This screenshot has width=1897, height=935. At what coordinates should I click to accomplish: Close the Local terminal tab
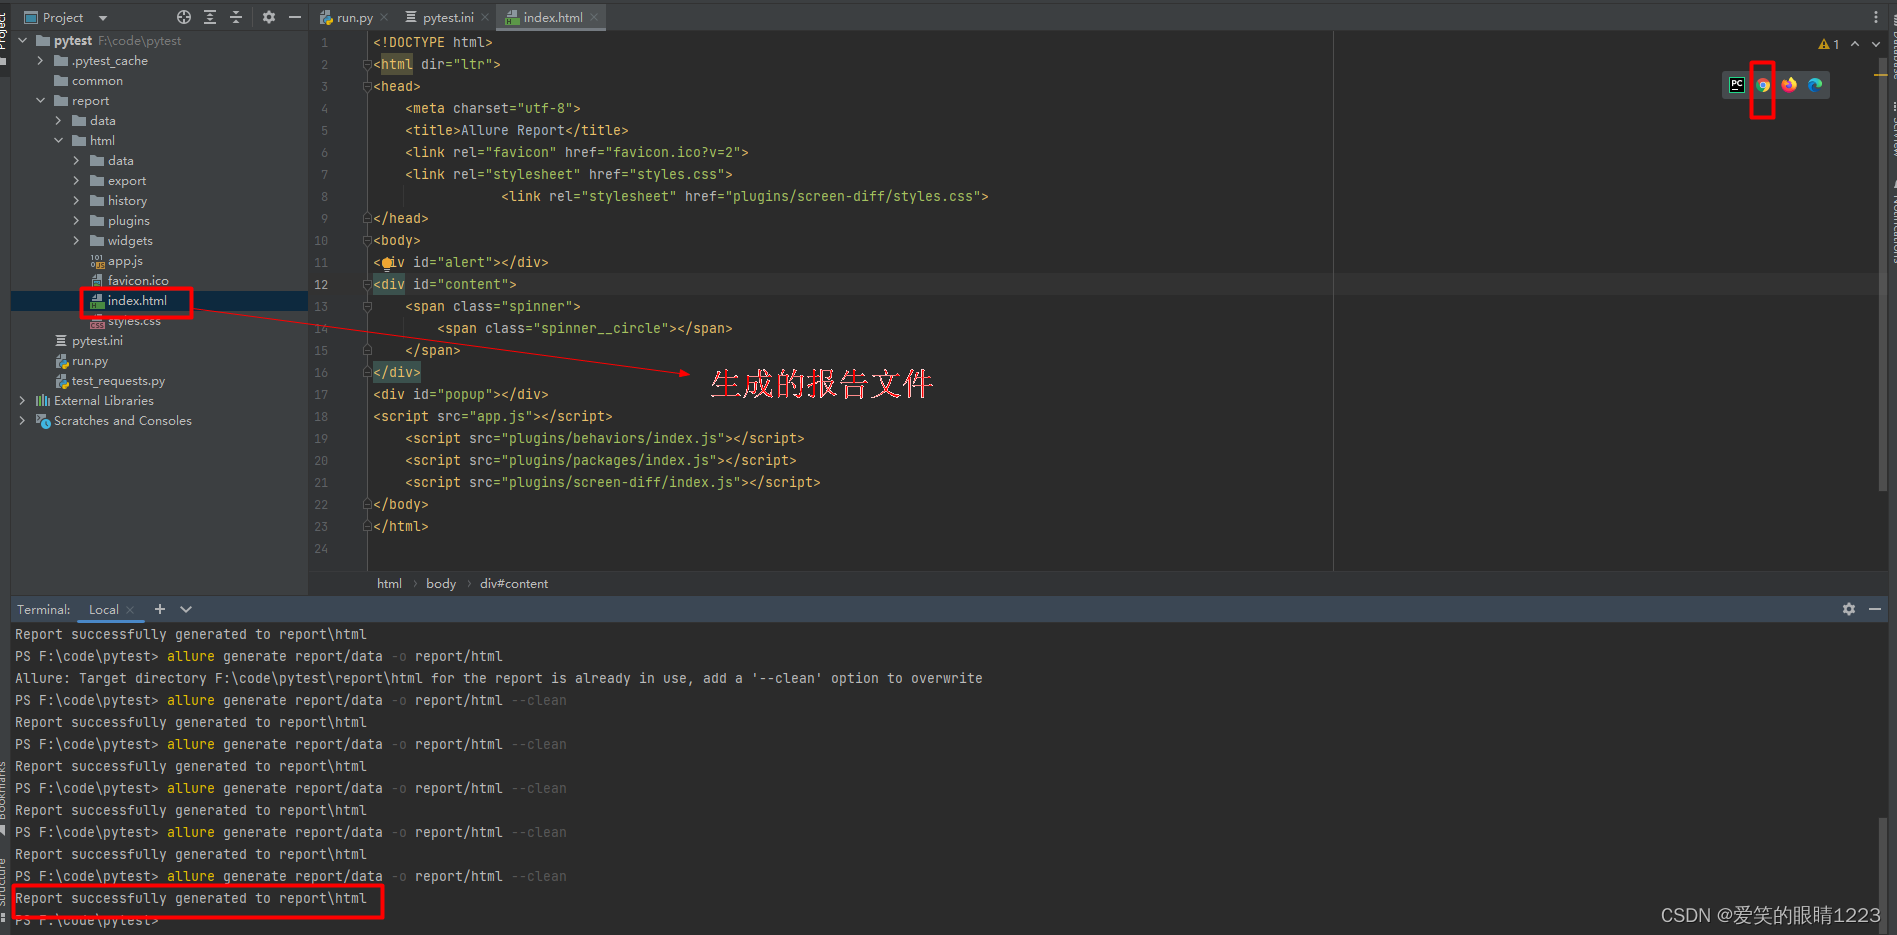(x=130, y=610)
